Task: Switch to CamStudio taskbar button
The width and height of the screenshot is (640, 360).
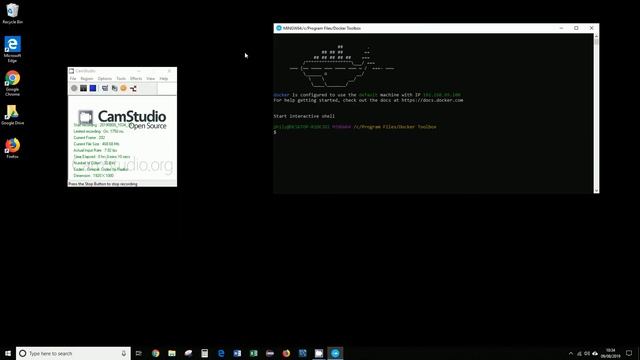Action: coord(319,353)
